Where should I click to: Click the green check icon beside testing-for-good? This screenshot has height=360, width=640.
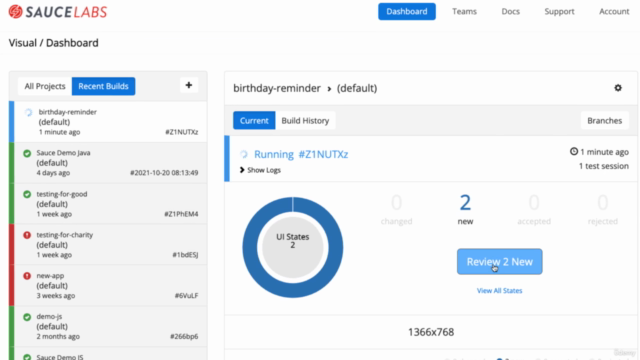pyautogui.click(x=27, y=194)
